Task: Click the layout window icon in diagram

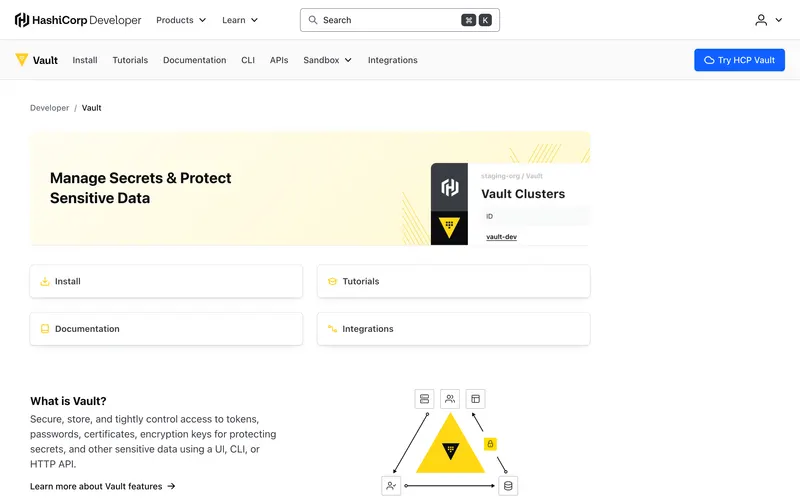Action: tap(476, 399)
